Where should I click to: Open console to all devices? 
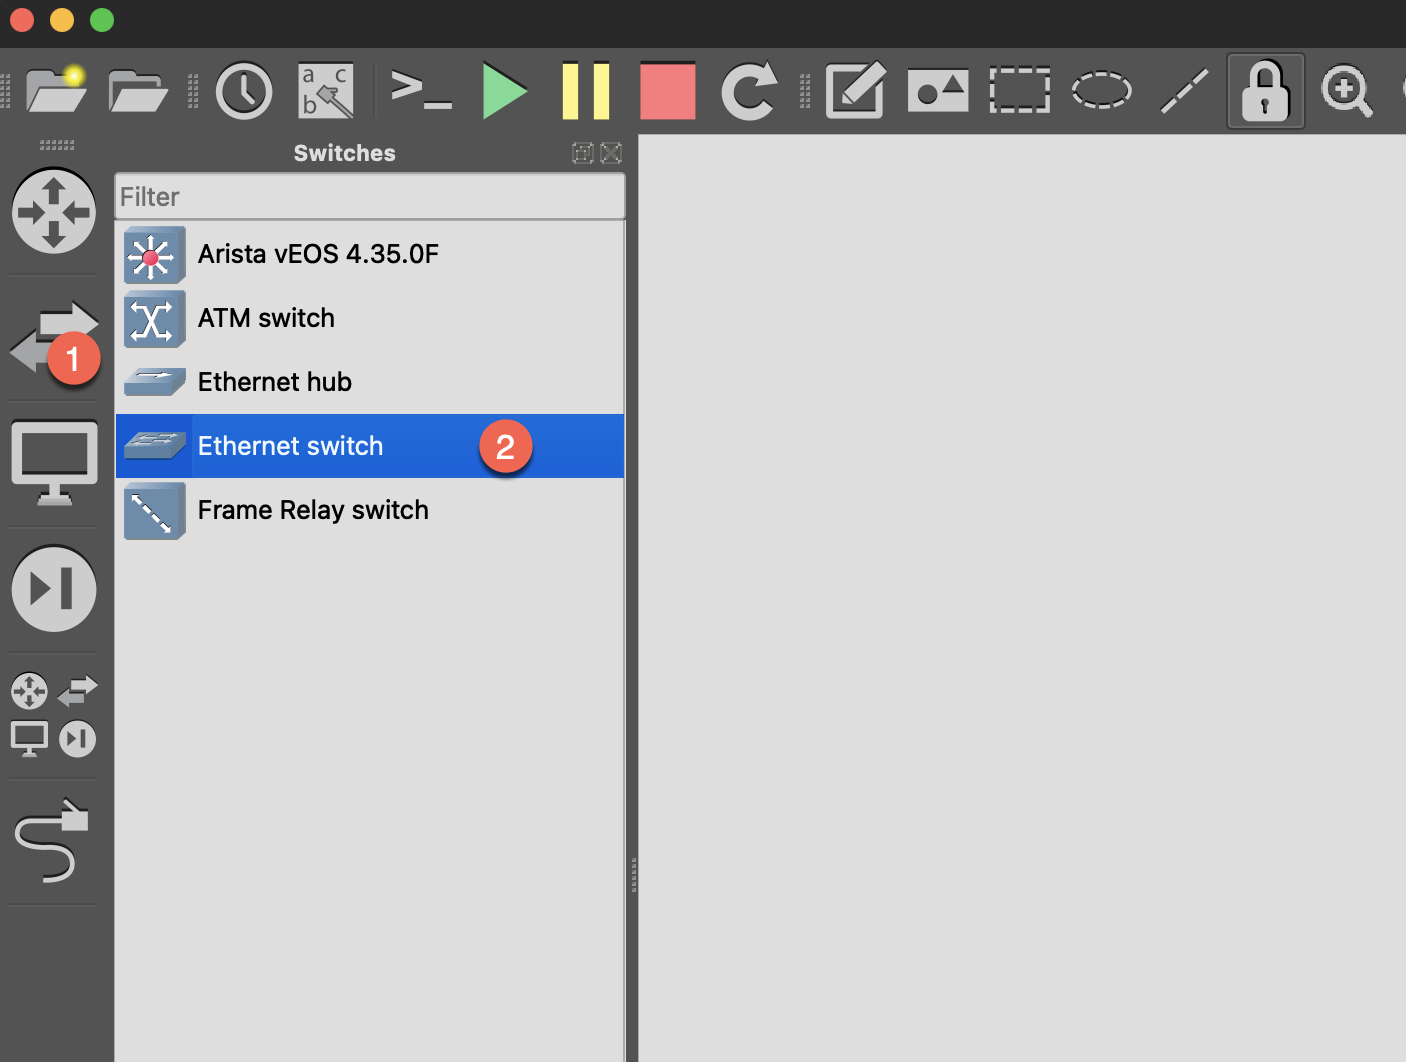(420, 91)
